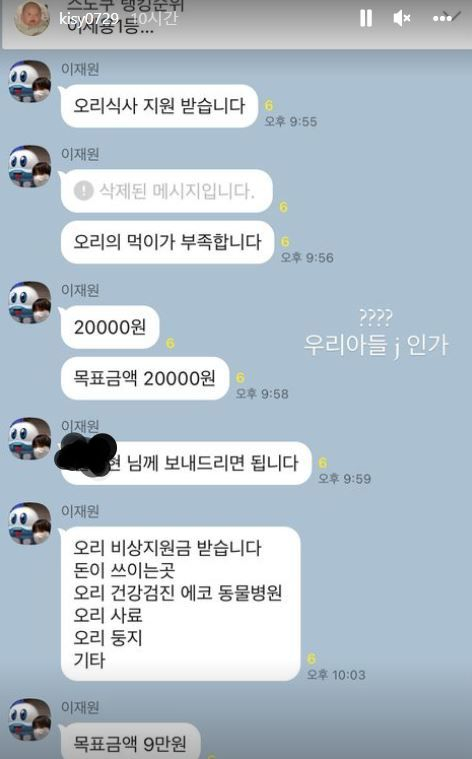This screenshot has width=472, height=759.
Task: Select the deleted message bubble 삭제된 메시지입니다
Action: click(167, 191)
